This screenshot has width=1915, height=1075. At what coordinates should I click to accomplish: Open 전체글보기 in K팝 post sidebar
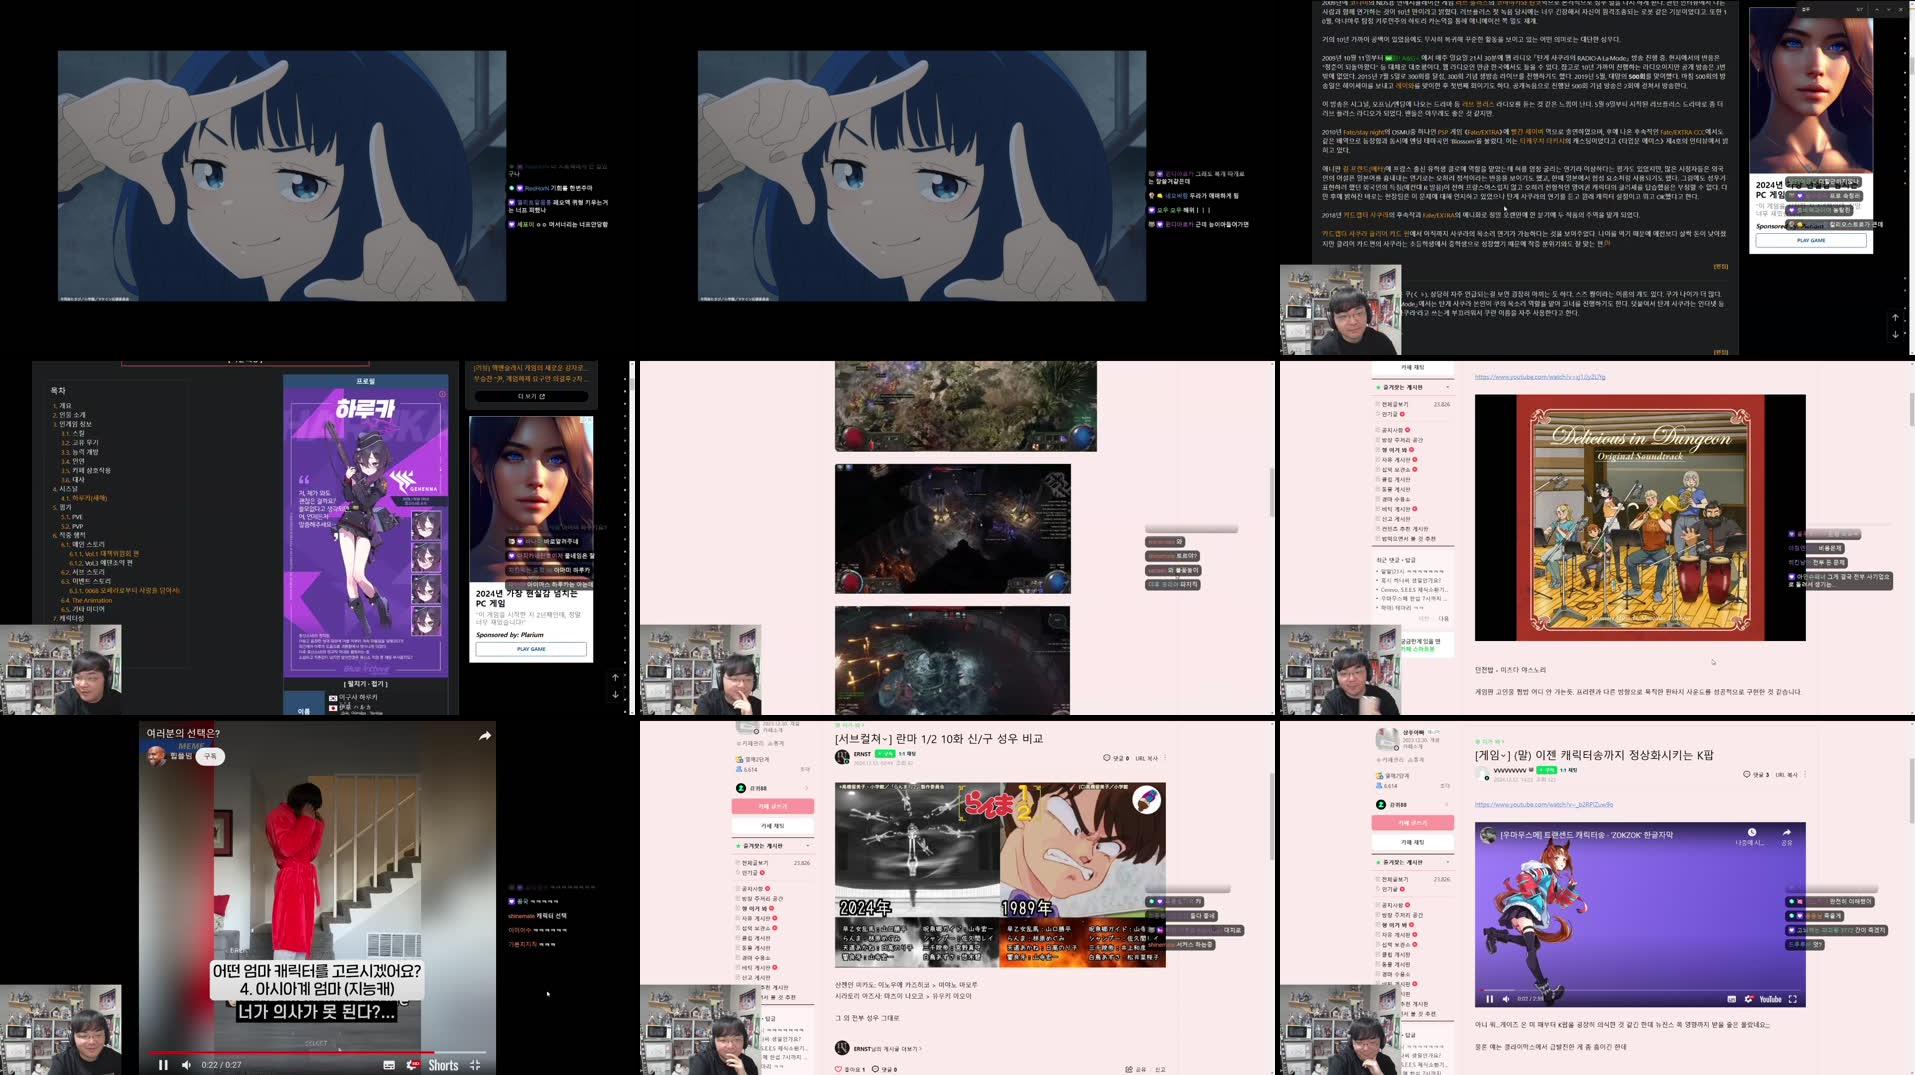[1395, 880]
